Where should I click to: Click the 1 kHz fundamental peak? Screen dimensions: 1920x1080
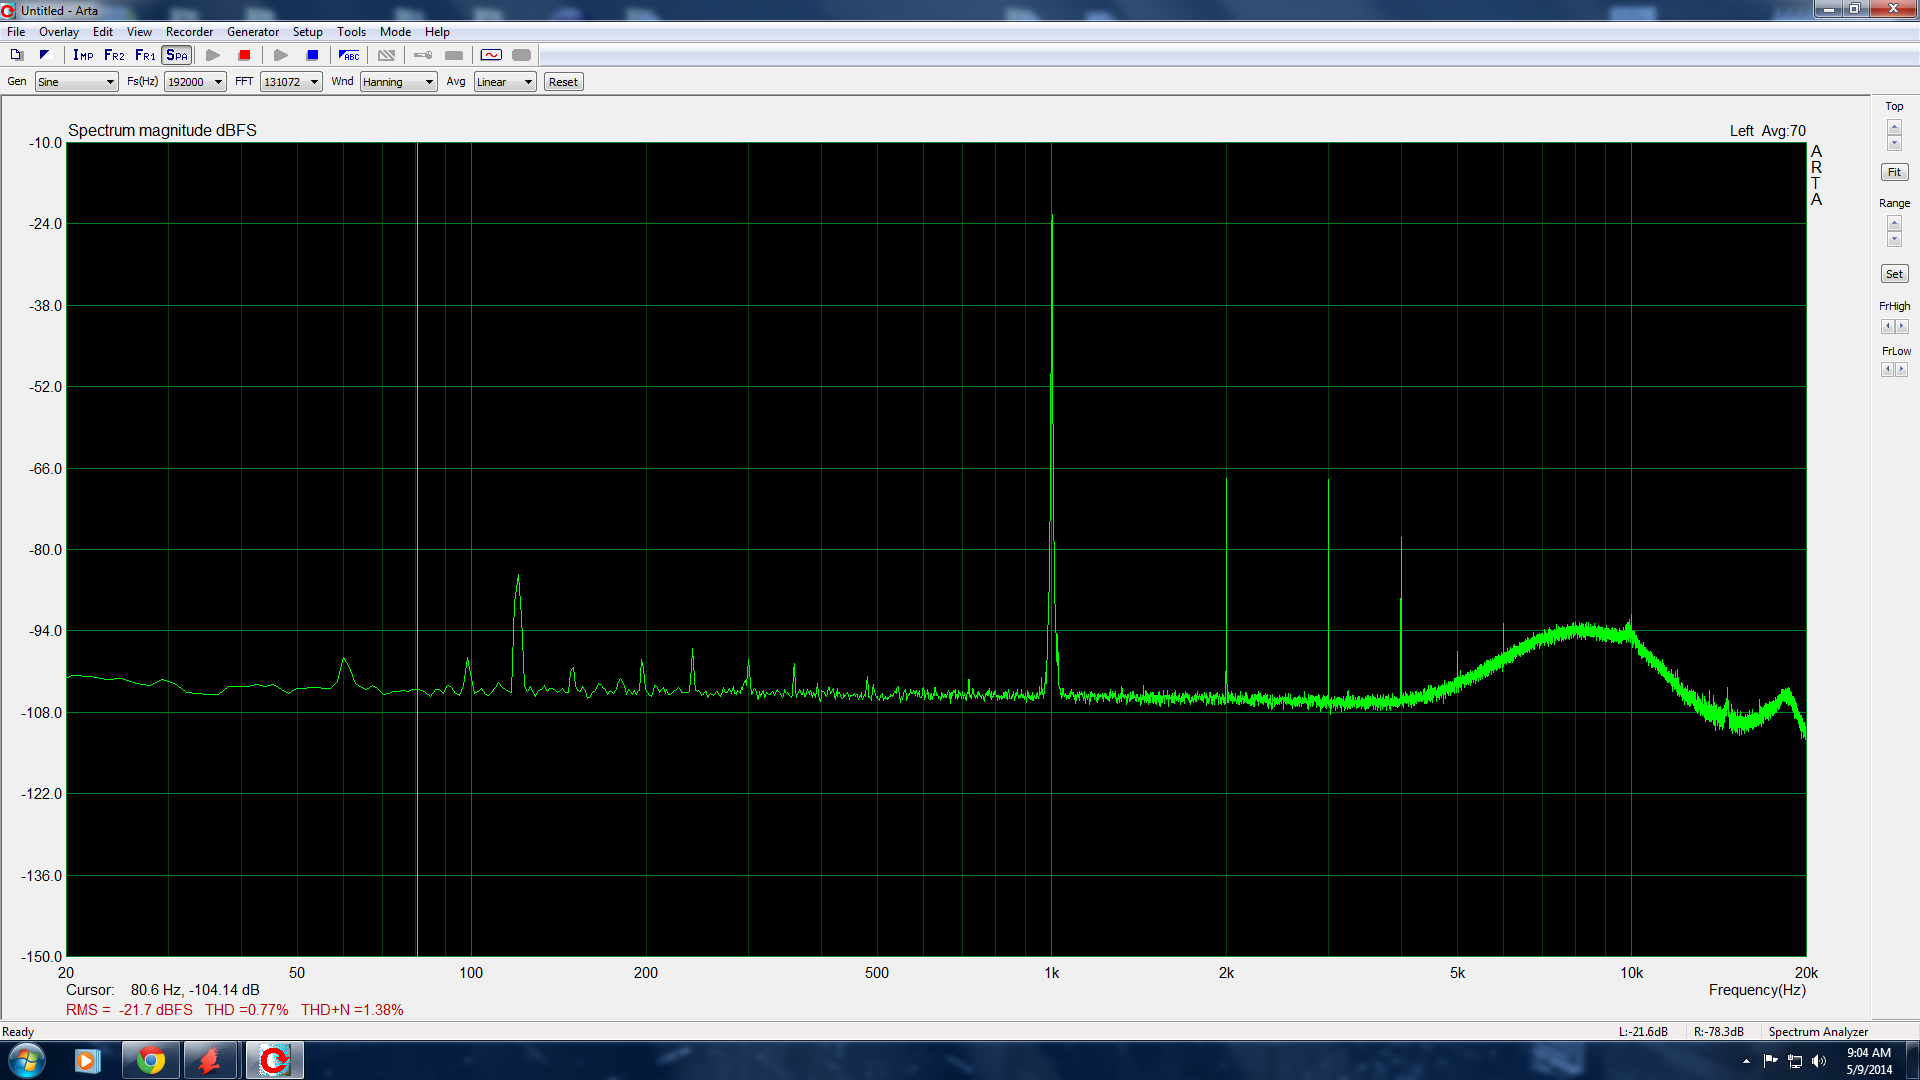[x=1052, y=216]
